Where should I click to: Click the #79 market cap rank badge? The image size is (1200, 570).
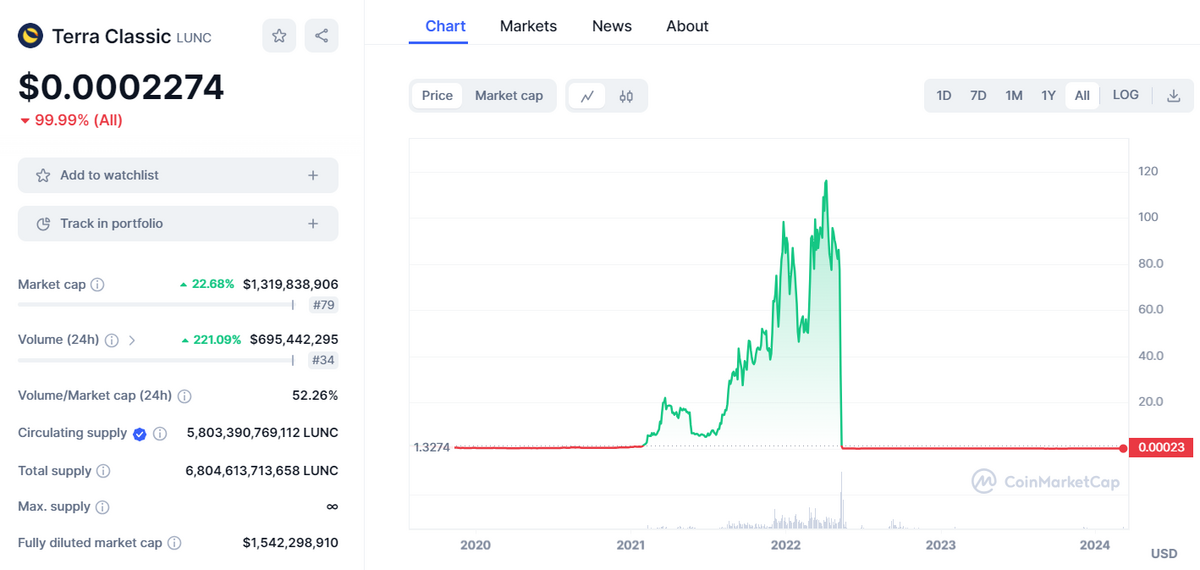tap(323, 305)
